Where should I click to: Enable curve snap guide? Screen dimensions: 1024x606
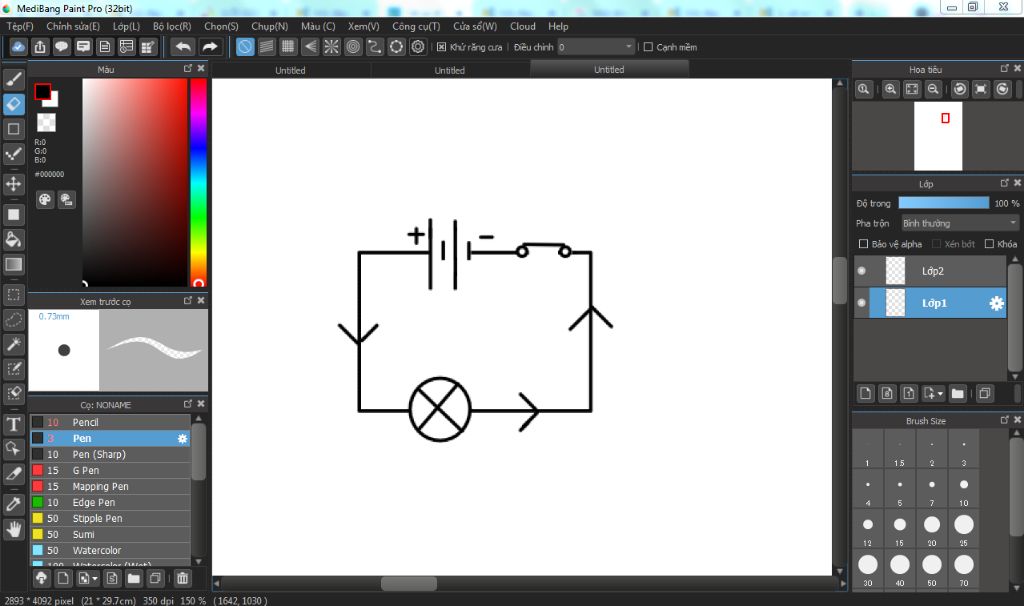(375, 47)
